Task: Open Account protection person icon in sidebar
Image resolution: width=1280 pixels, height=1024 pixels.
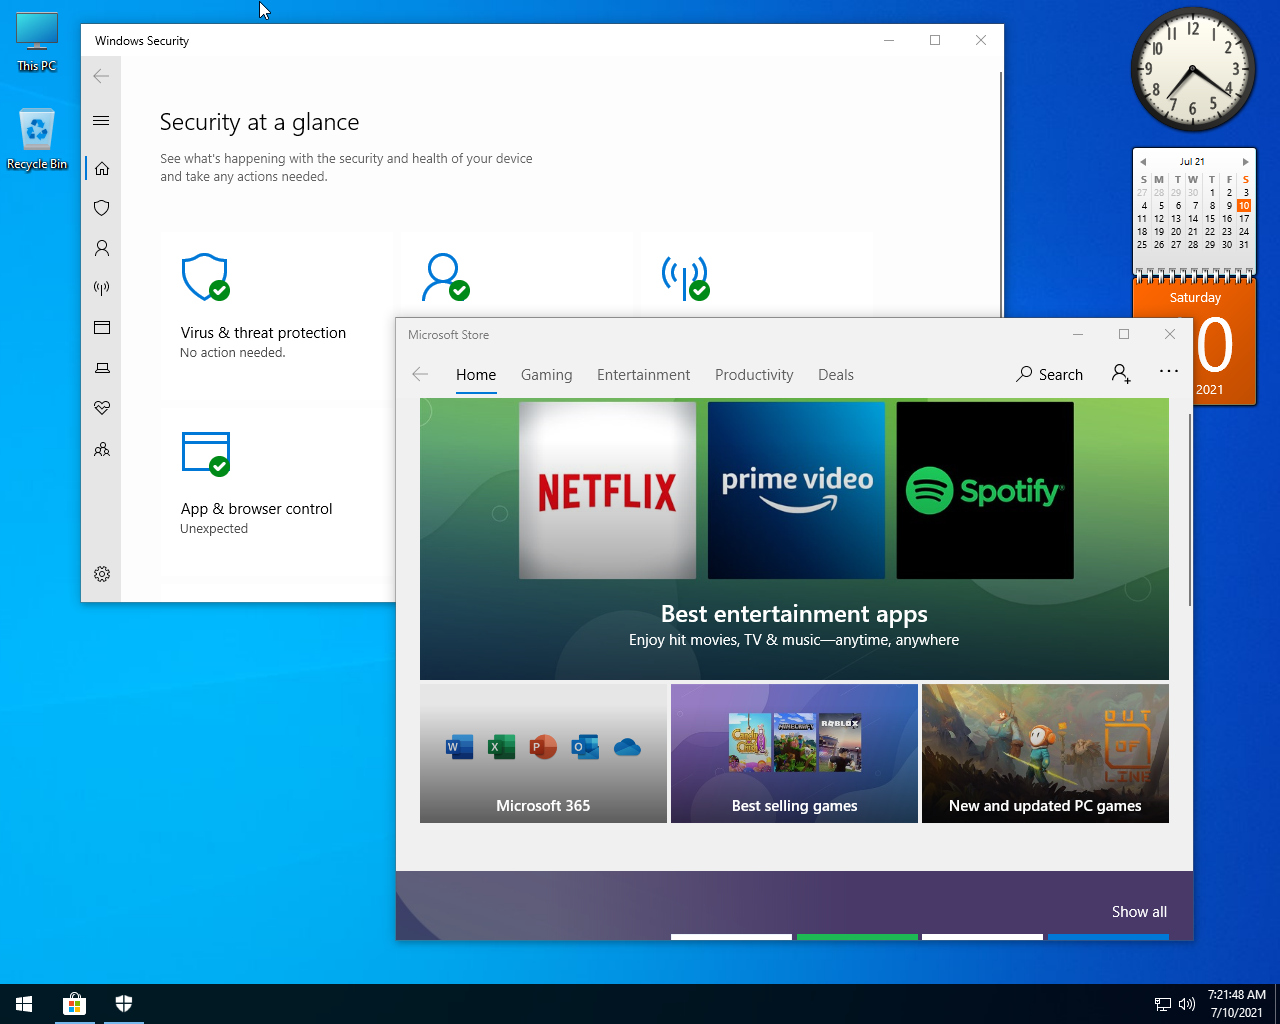Action: coord(101,248)
